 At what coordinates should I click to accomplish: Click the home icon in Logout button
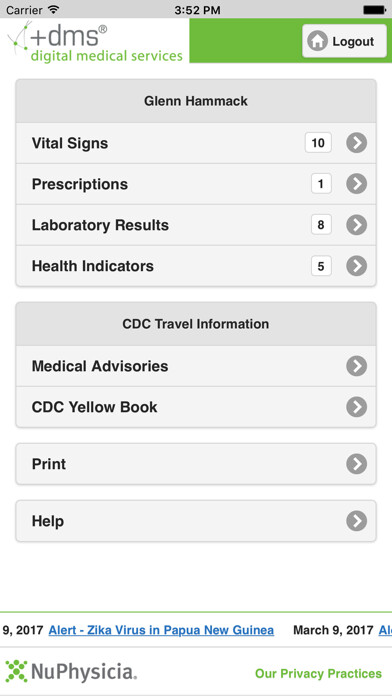317,41
